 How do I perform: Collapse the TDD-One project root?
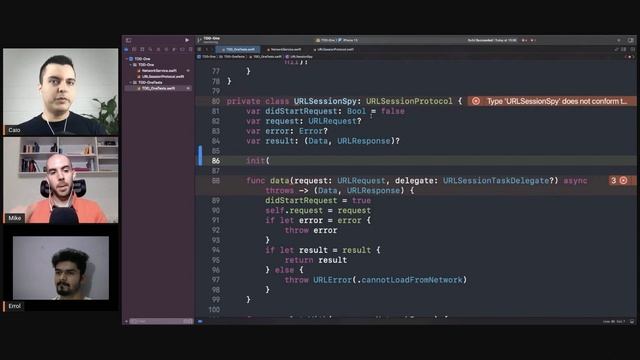[x=127, y=59]
